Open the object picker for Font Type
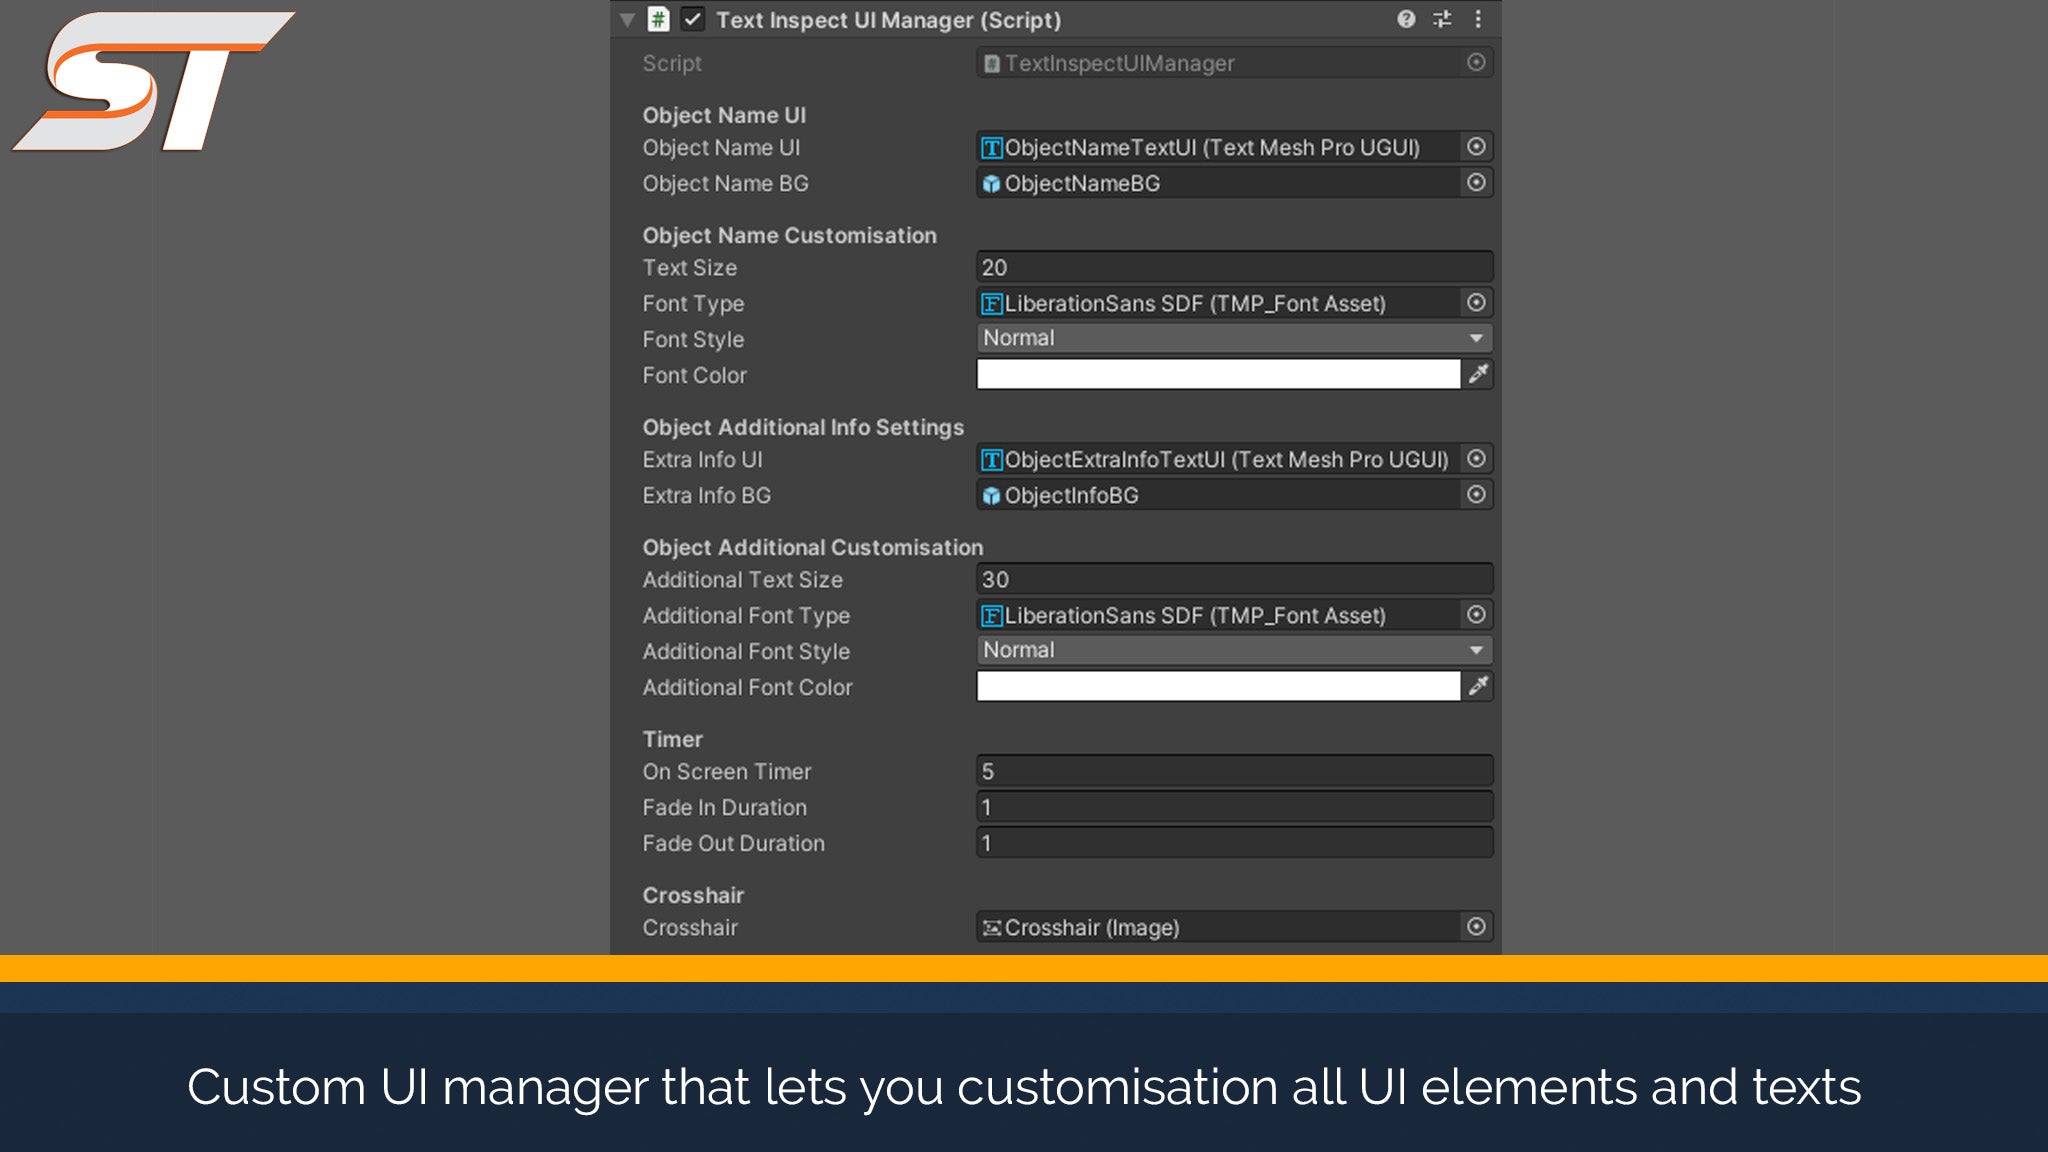 tap(1477, 303)
